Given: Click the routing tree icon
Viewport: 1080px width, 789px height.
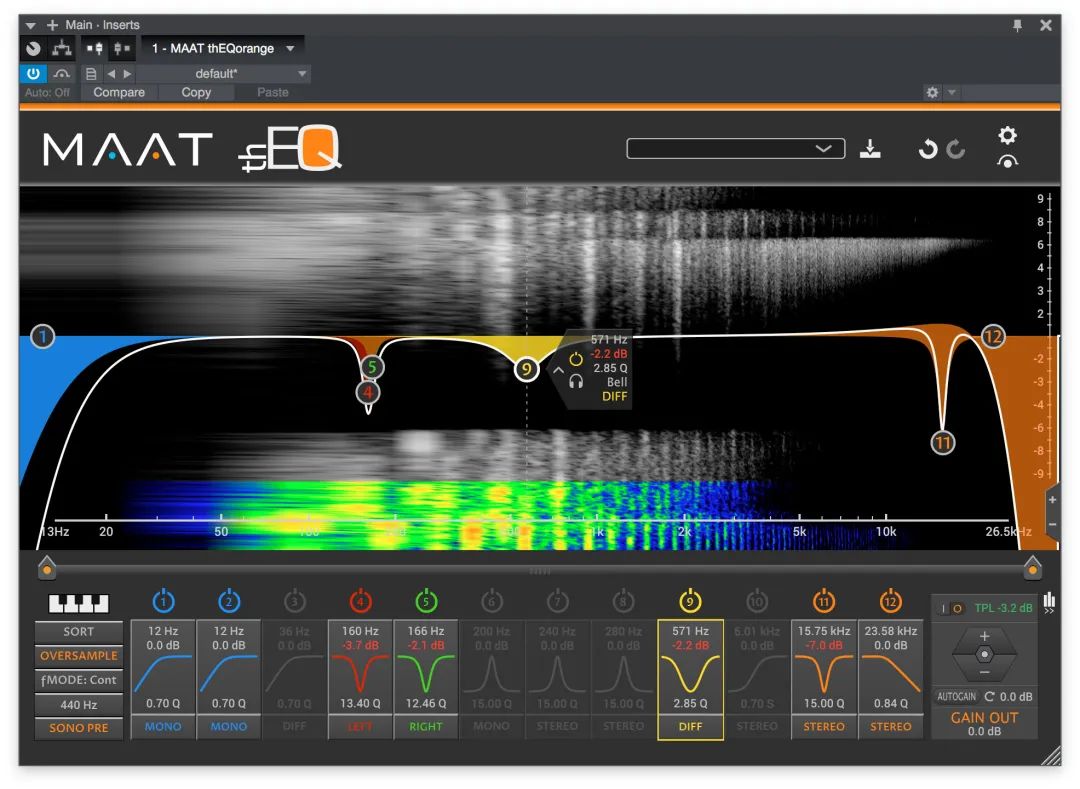Looking at the screenshot, I should (x=62, y=48).
